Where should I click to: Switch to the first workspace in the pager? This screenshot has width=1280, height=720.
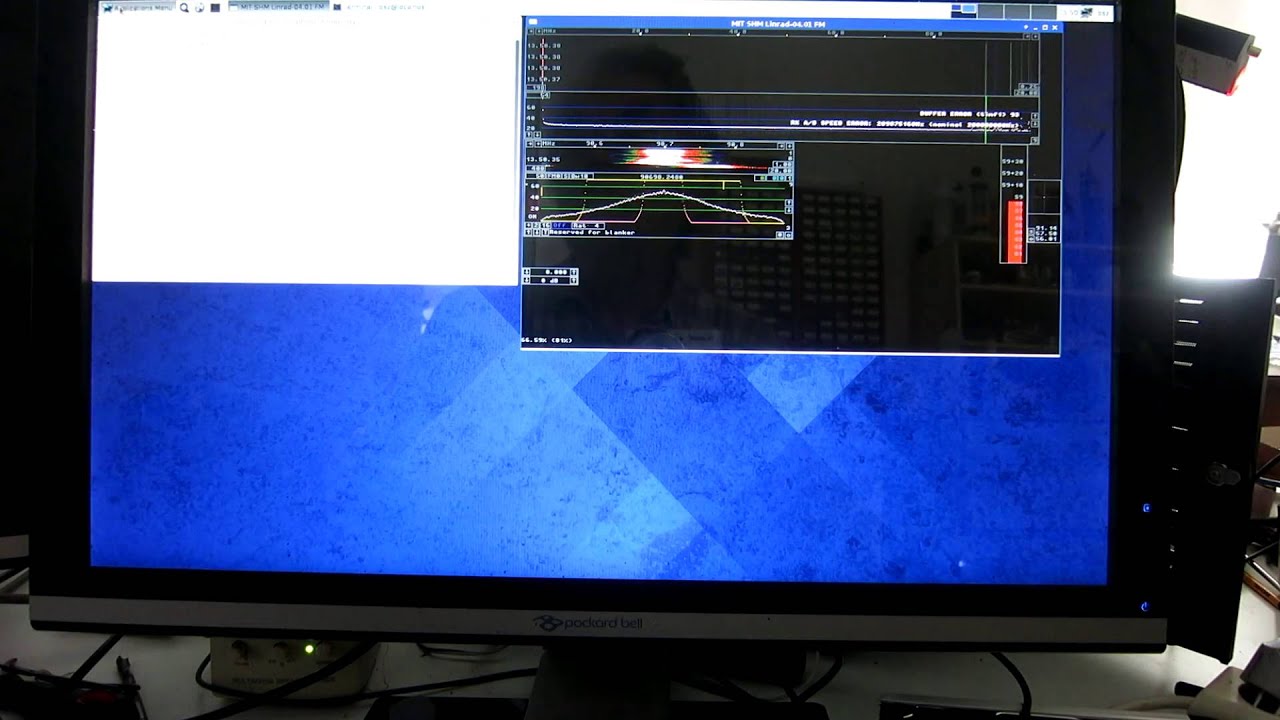tap(963, 10)
